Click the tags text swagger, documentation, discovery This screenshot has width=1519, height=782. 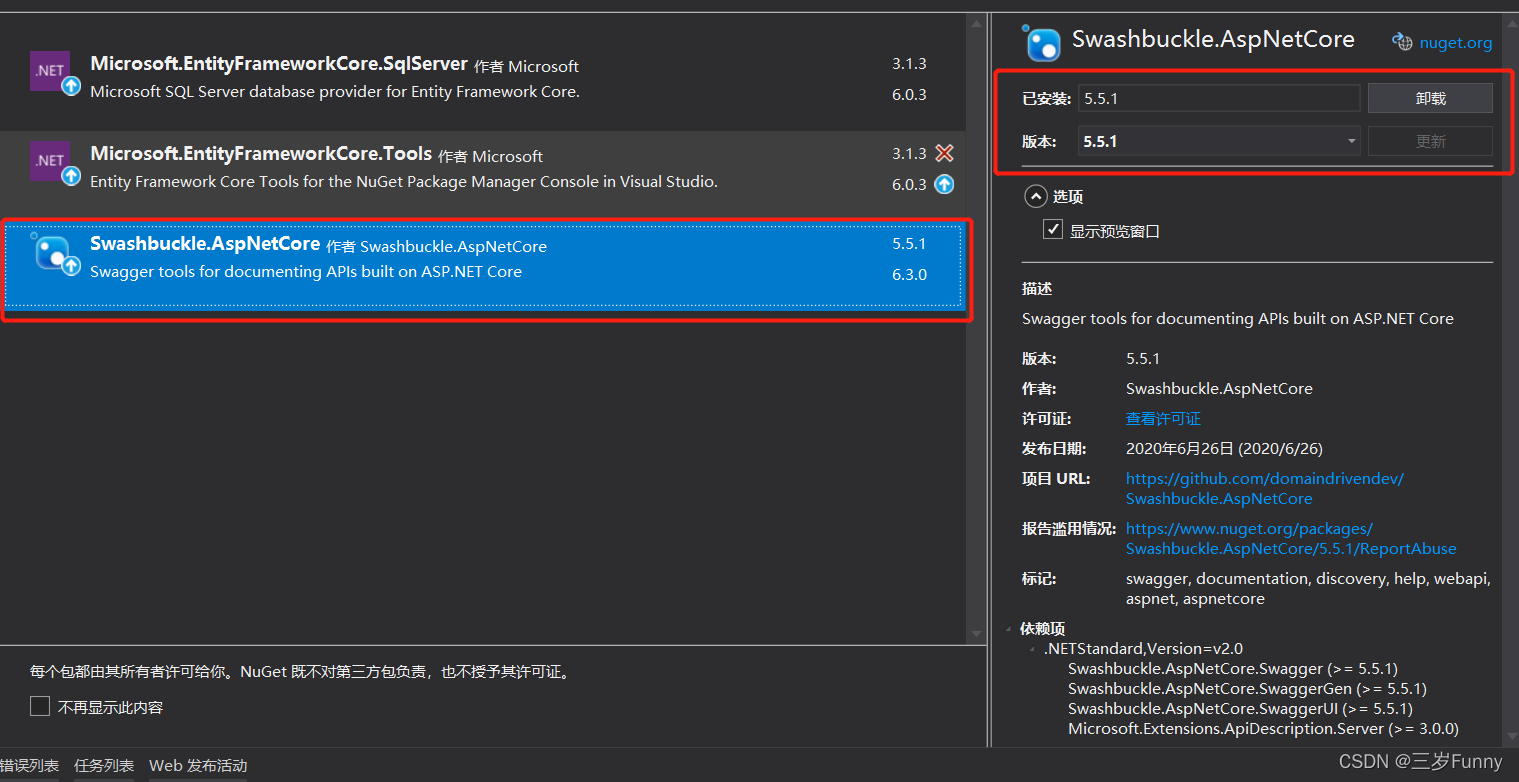pyautogui.click(x=1308, y=588)
